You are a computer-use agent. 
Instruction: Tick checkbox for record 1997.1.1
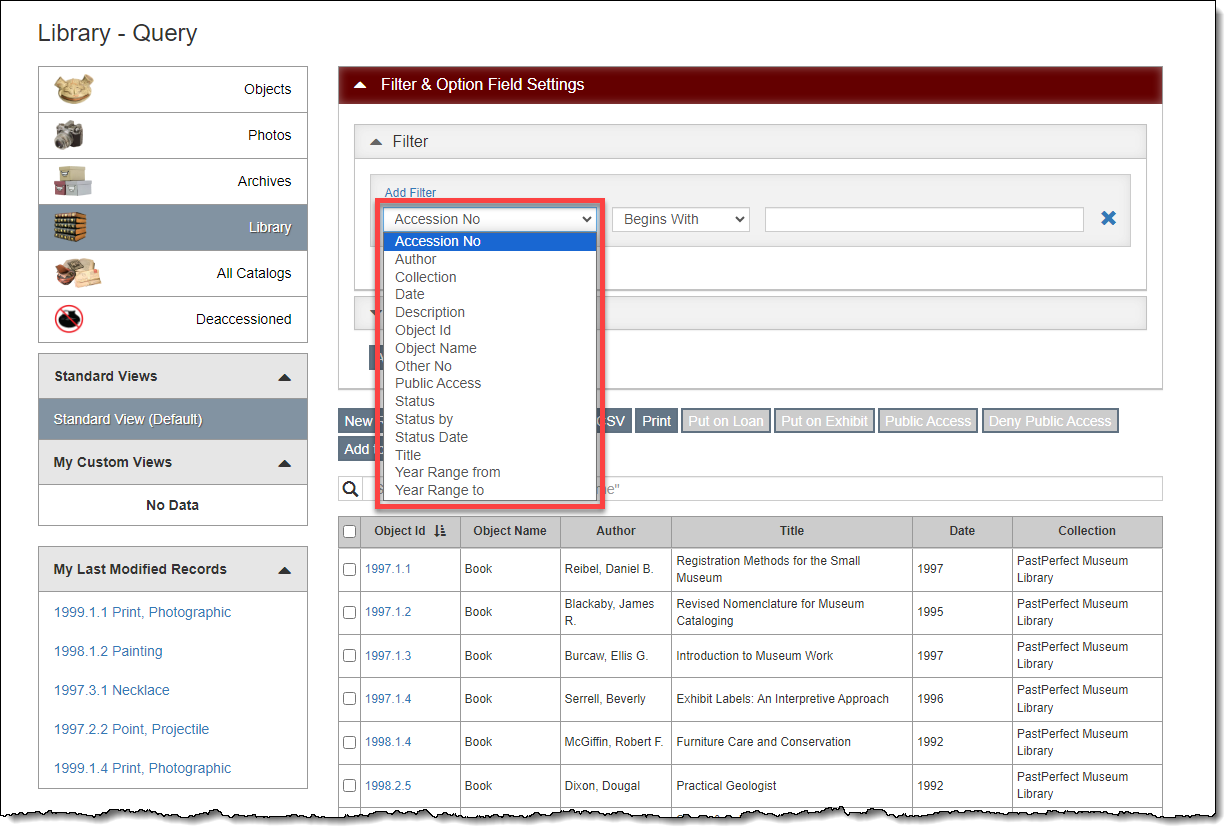pyautogui.click(x=350, y=569)
